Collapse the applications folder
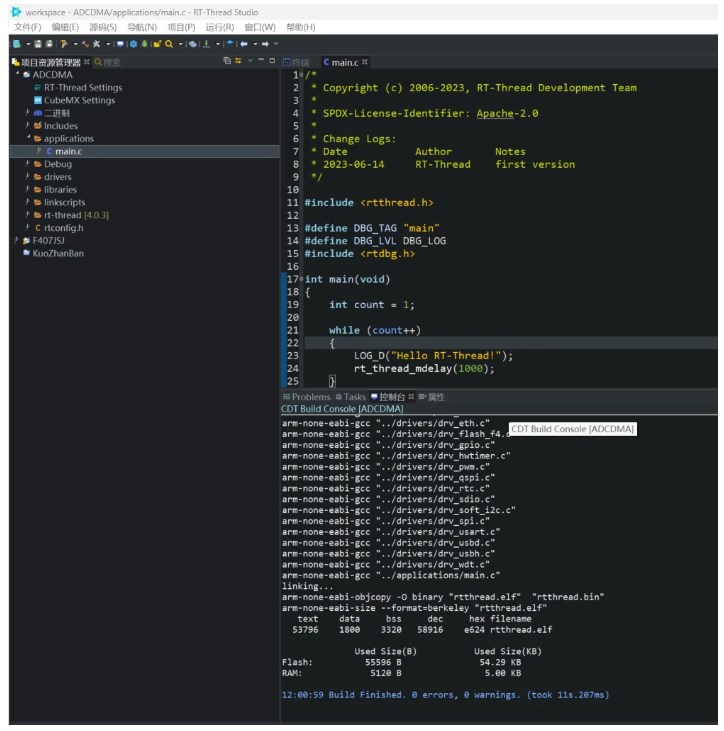Viewport: 724px width, 731px height. (28, 139)
